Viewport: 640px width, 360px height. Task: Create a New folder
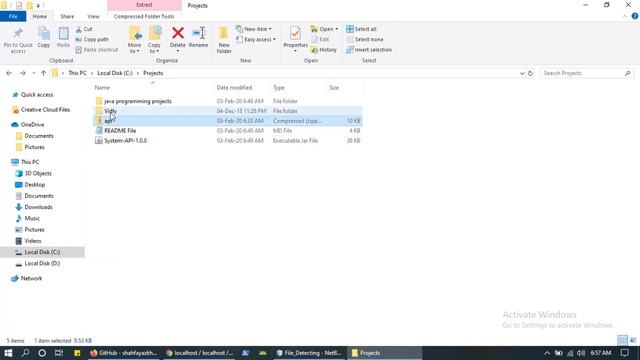click(x=224, y=40)
